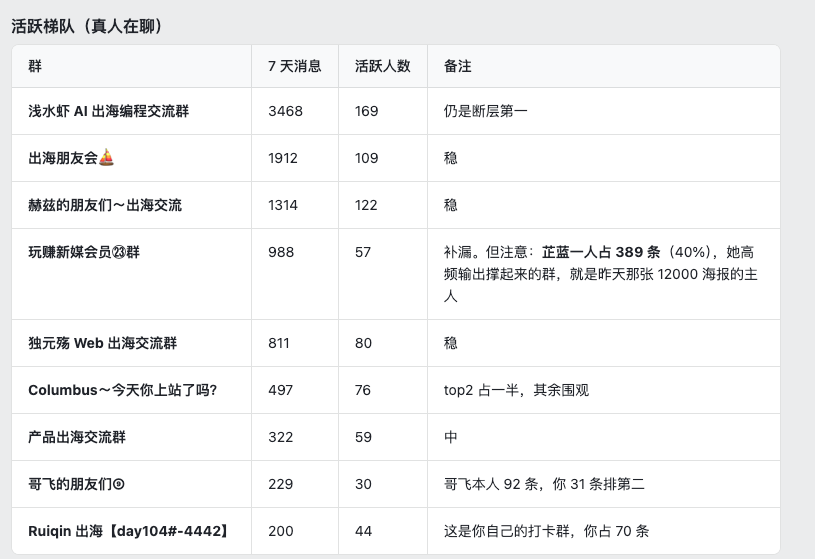Viewport: 815px width, 559px height.
Task: Click the note 中 in 产品出海 row
Action: pyautogui.click(x=451, y=437)
